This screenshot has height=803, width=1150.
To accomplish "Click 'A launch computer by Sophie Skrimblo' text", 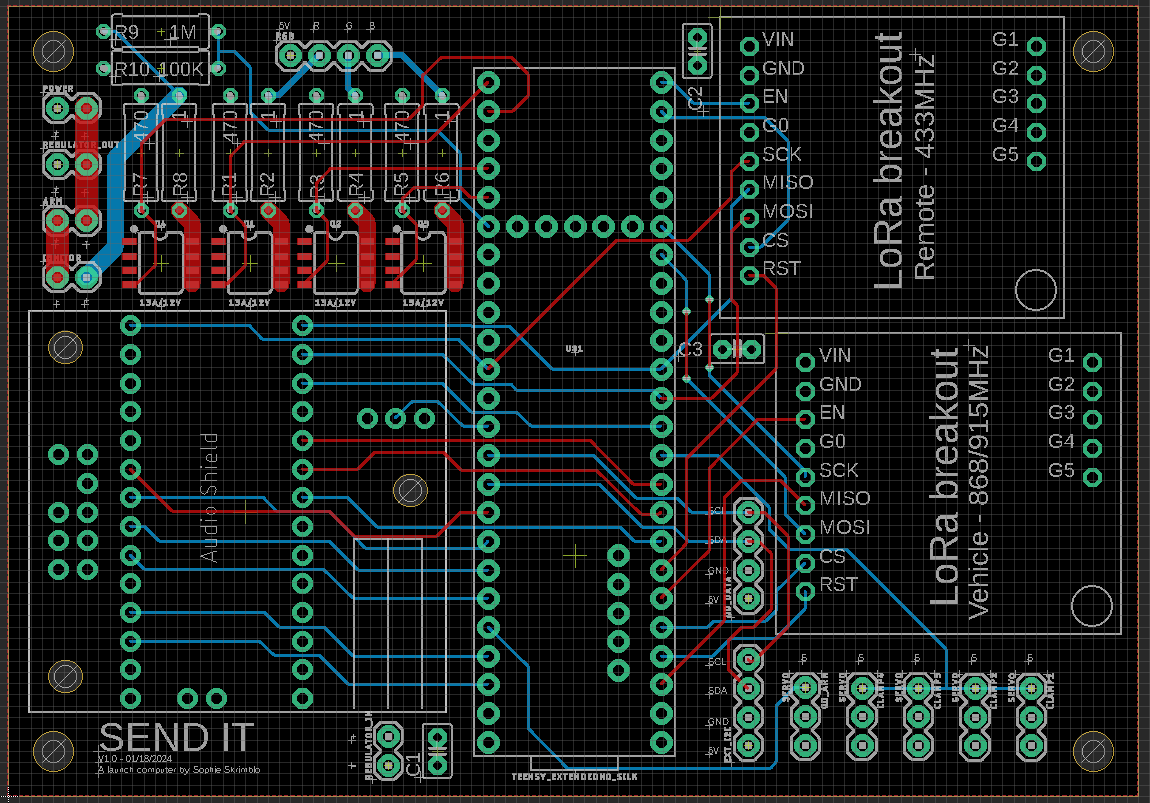I will 179,770.
